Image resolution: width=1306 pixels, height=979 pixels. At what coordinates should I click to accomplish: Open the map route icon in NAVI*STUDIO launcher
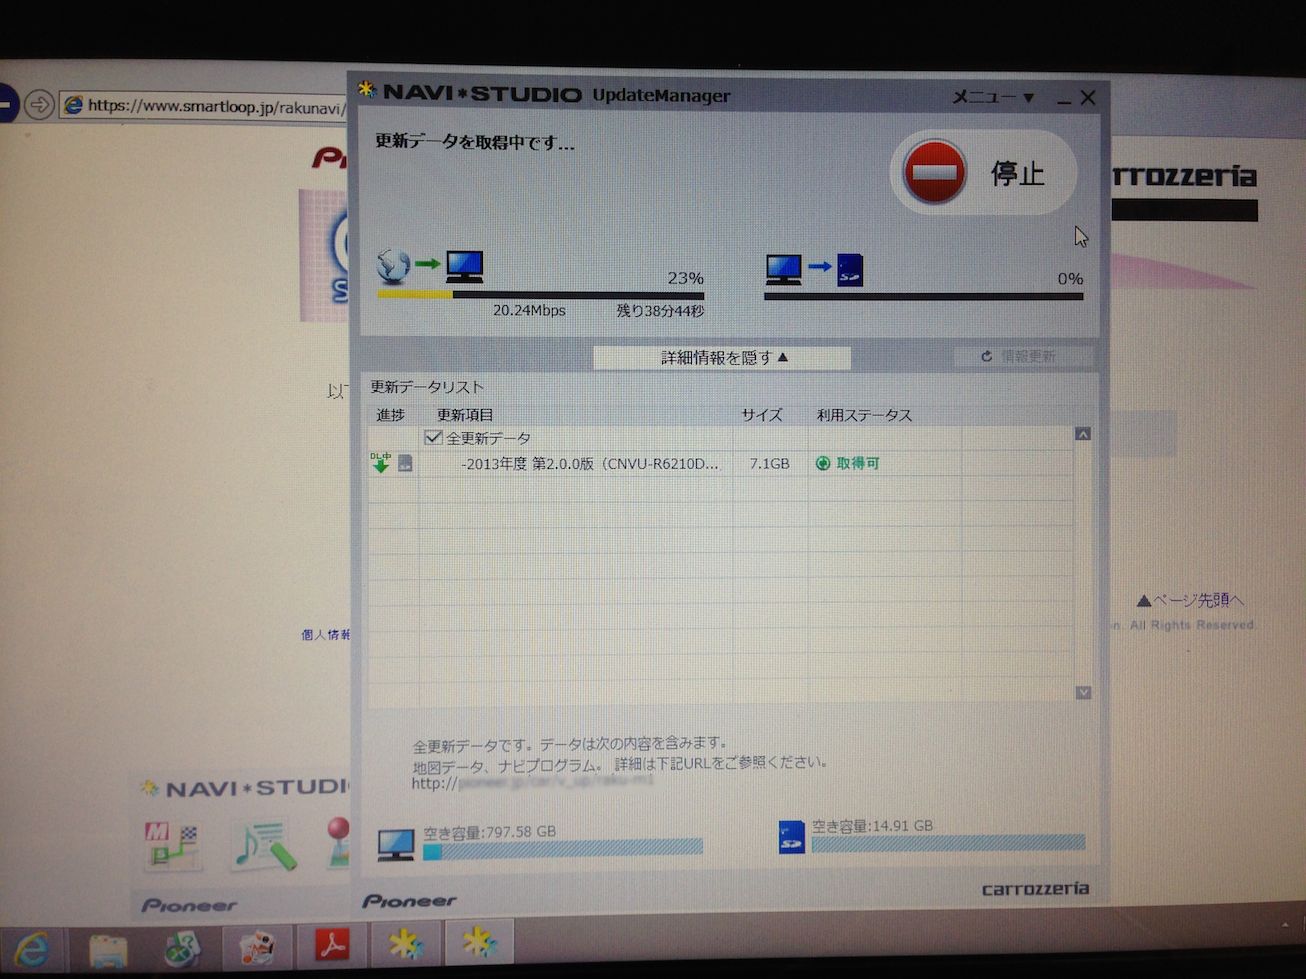(171, 844)
